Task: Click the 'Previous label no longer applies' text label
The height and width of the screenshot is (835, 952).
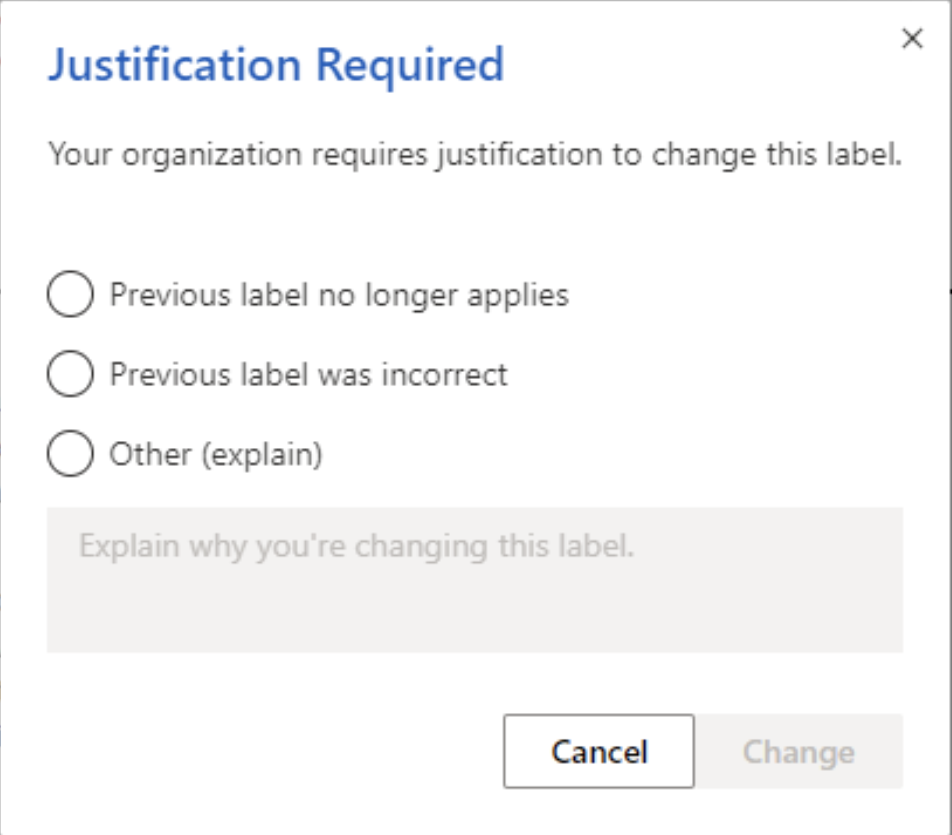Action: point(339,296)
